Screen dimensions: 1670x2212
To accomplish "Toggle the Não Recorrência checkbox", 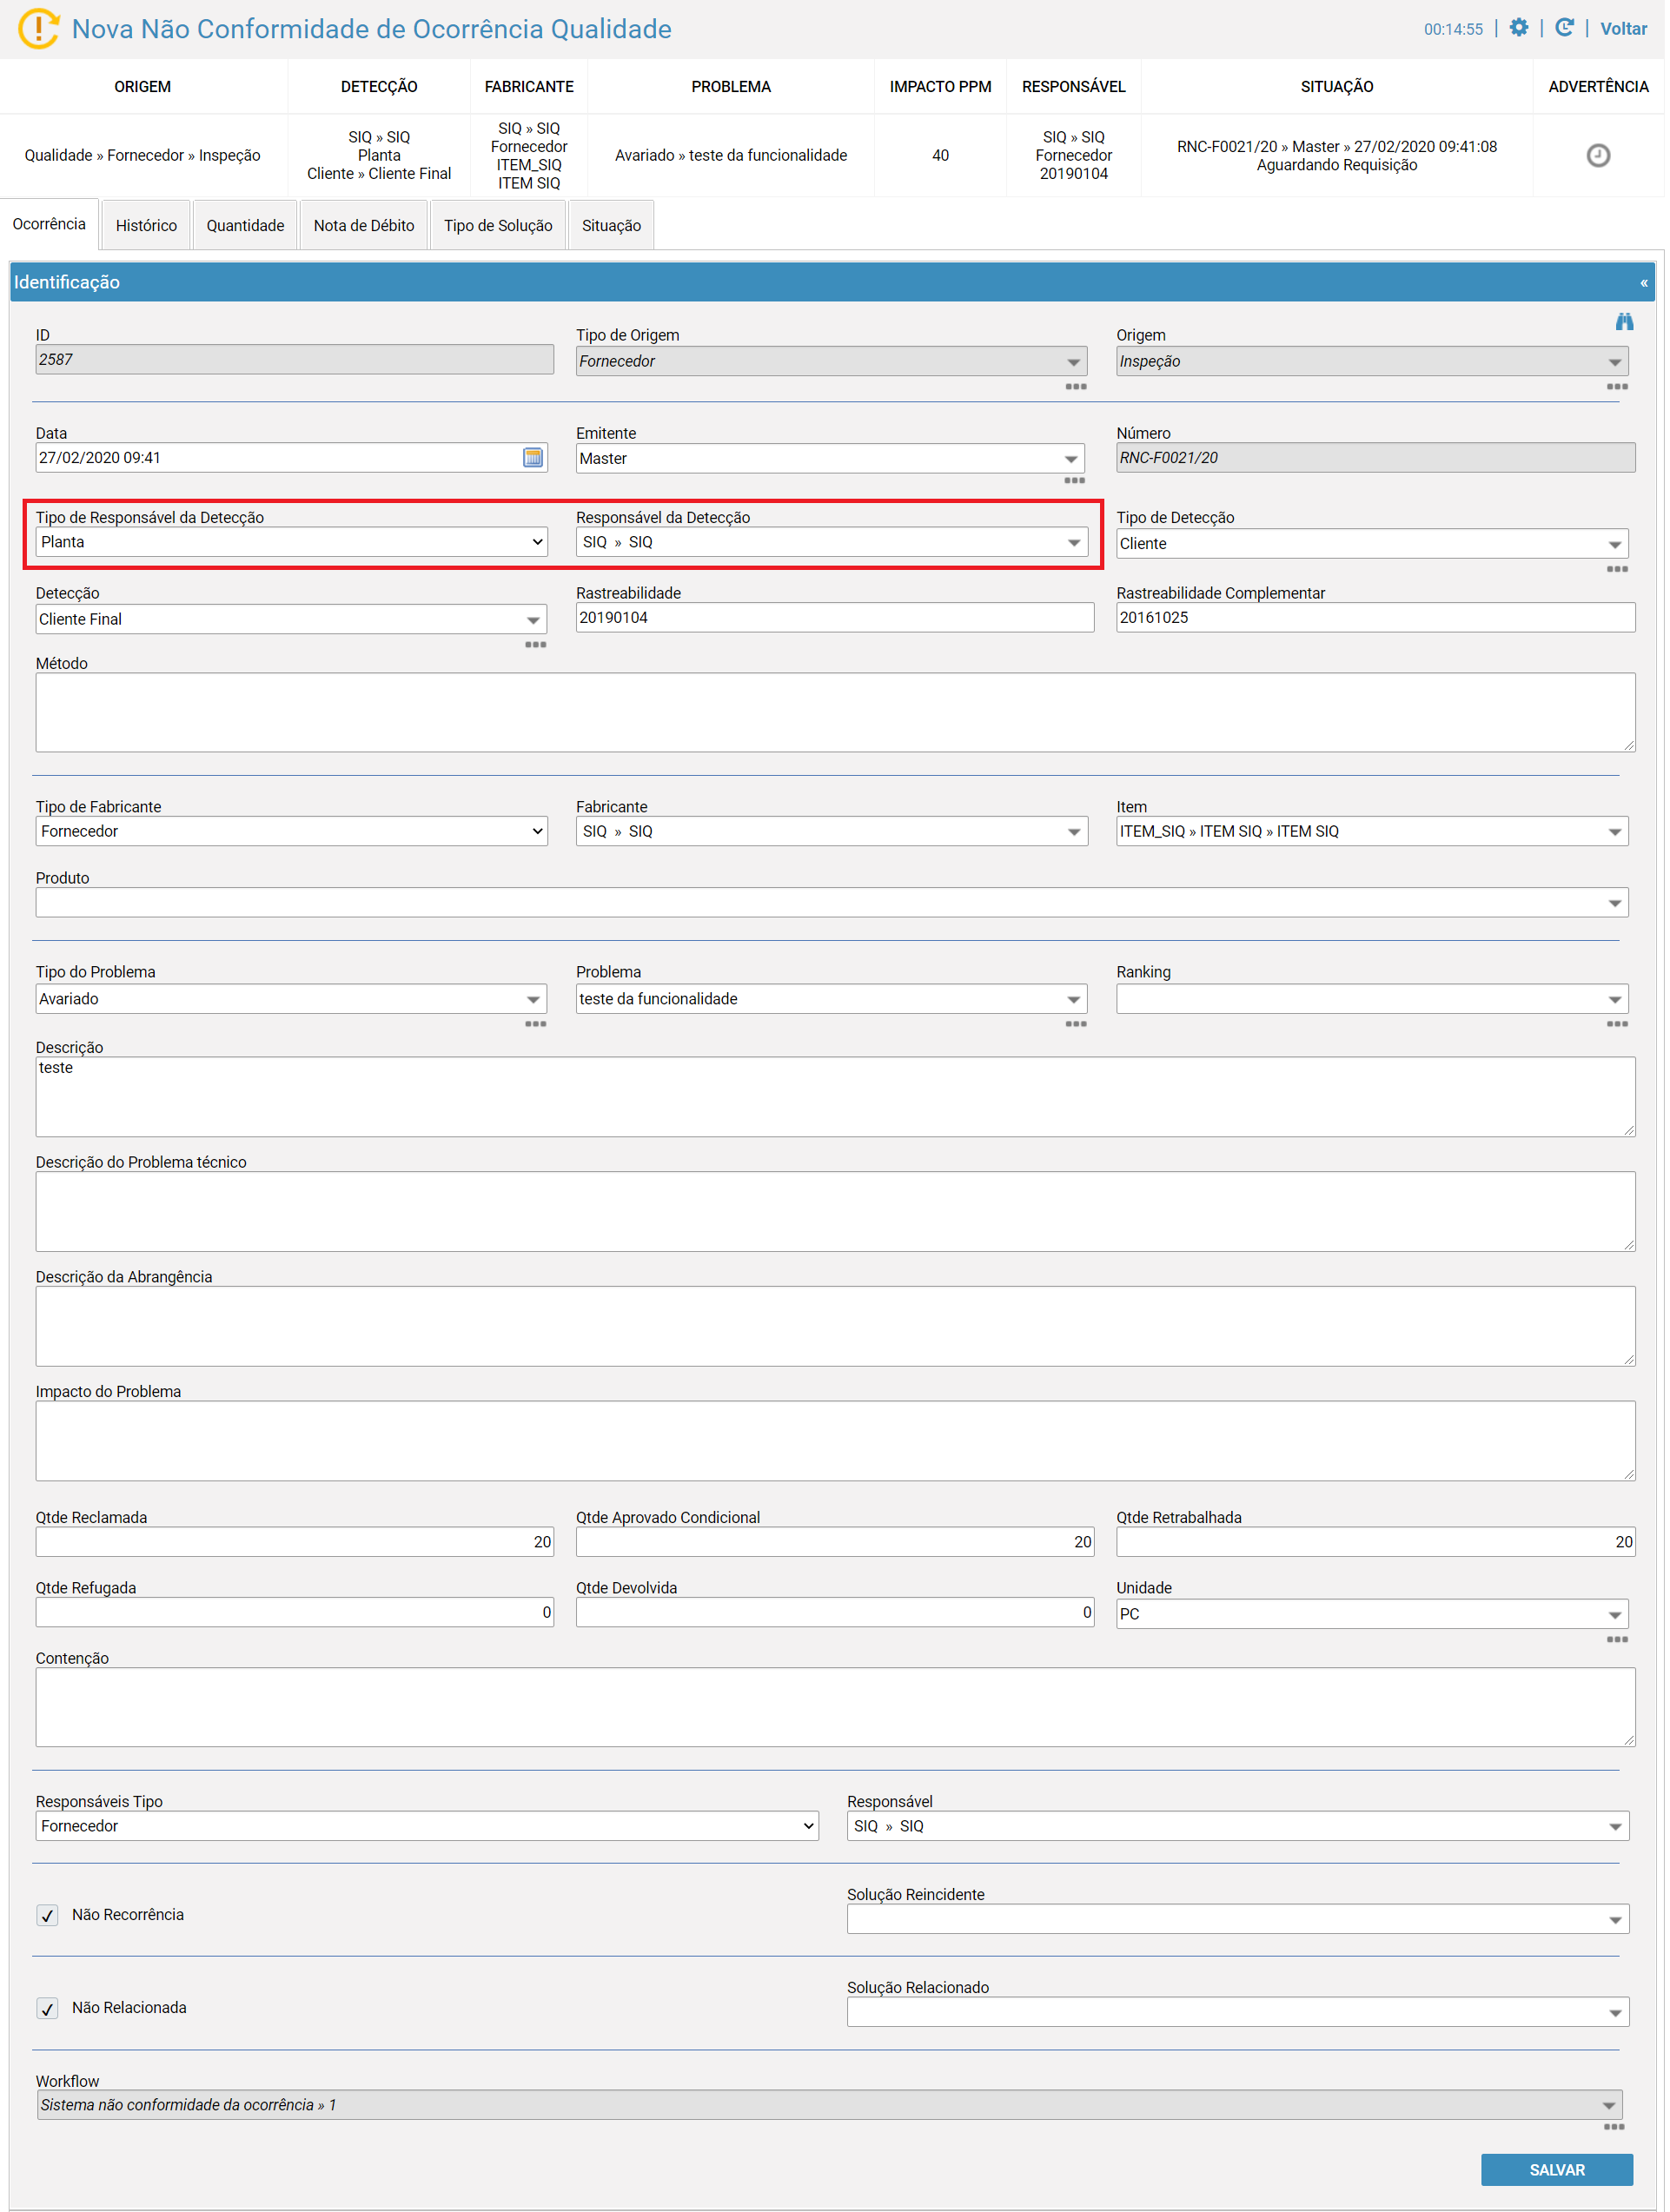I will 47,1916.
